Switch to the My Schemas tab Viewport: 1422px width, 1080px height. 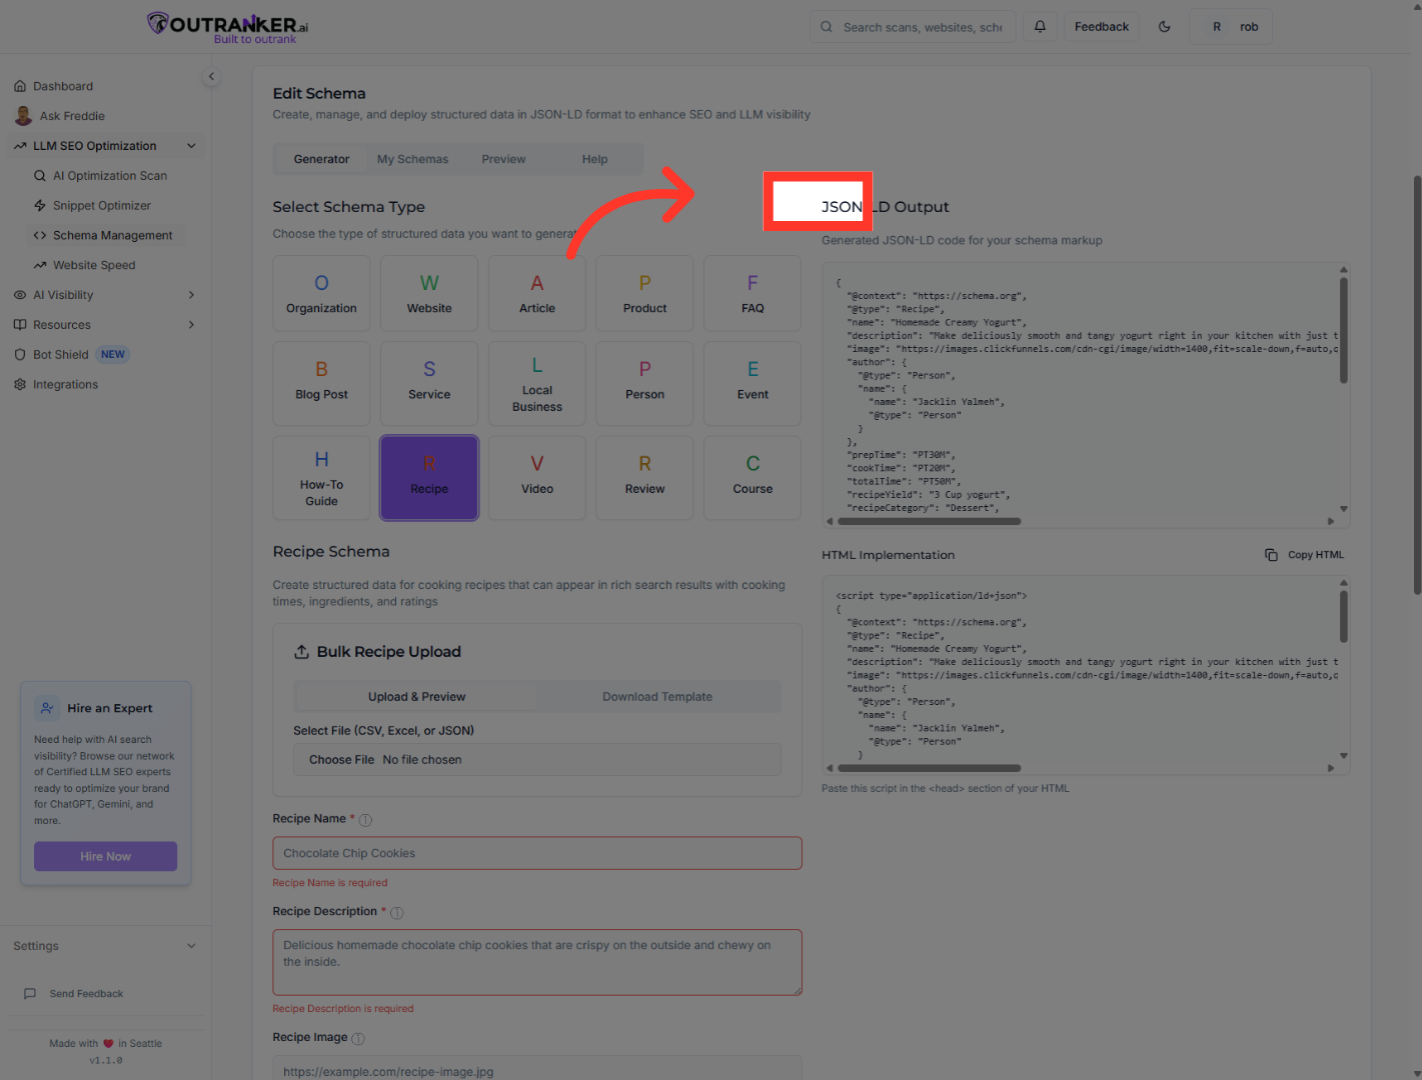pos(412,158)
